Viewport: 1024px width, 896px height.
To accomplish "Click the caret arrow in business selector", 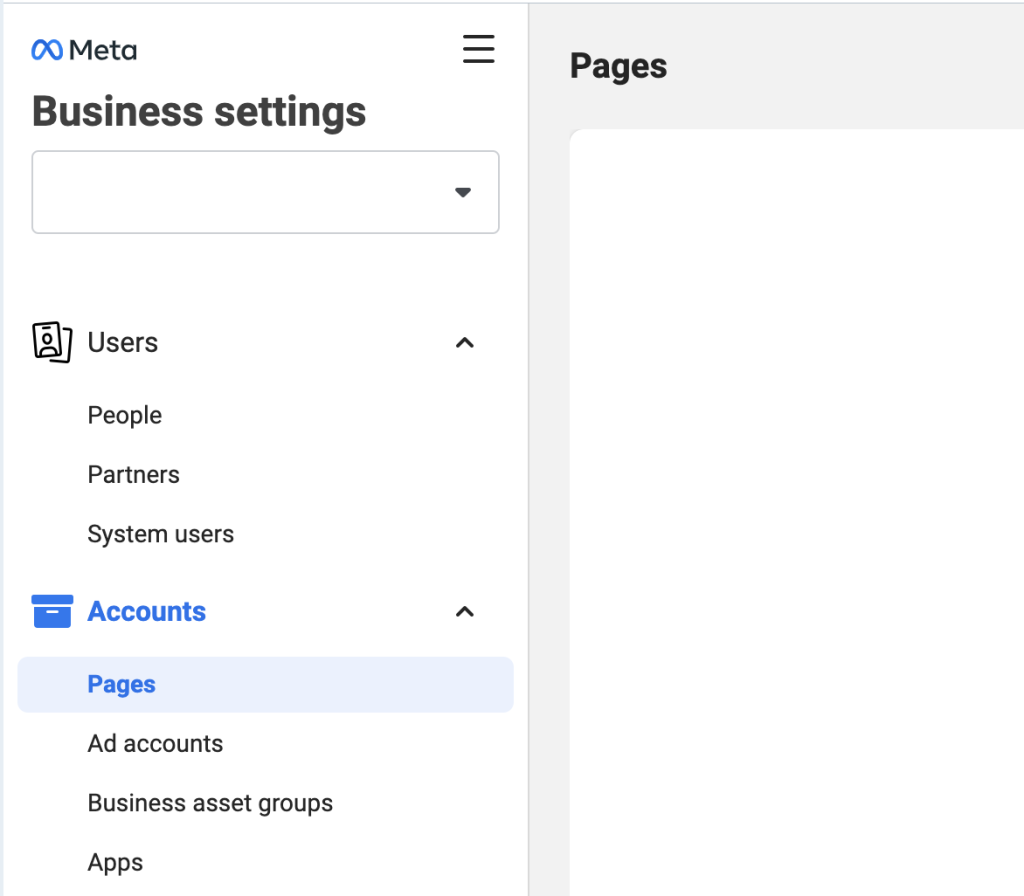I will click(x=462, y=192).
